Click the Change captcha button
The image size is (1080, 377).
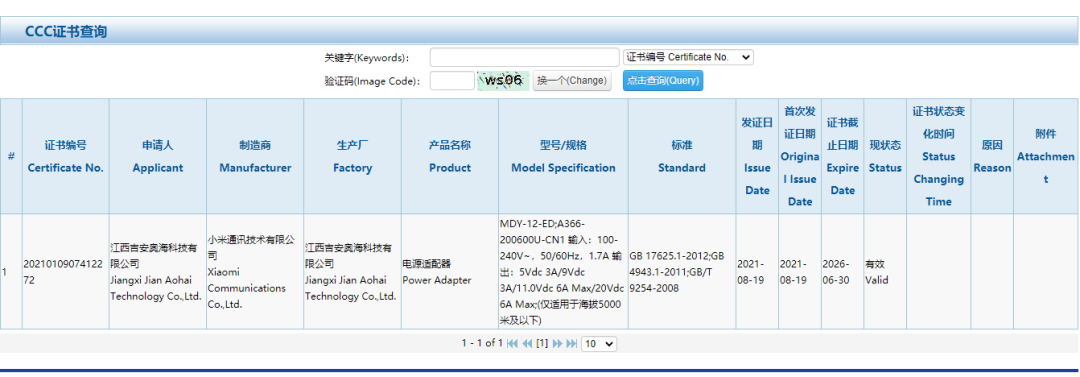coord(572,81)
